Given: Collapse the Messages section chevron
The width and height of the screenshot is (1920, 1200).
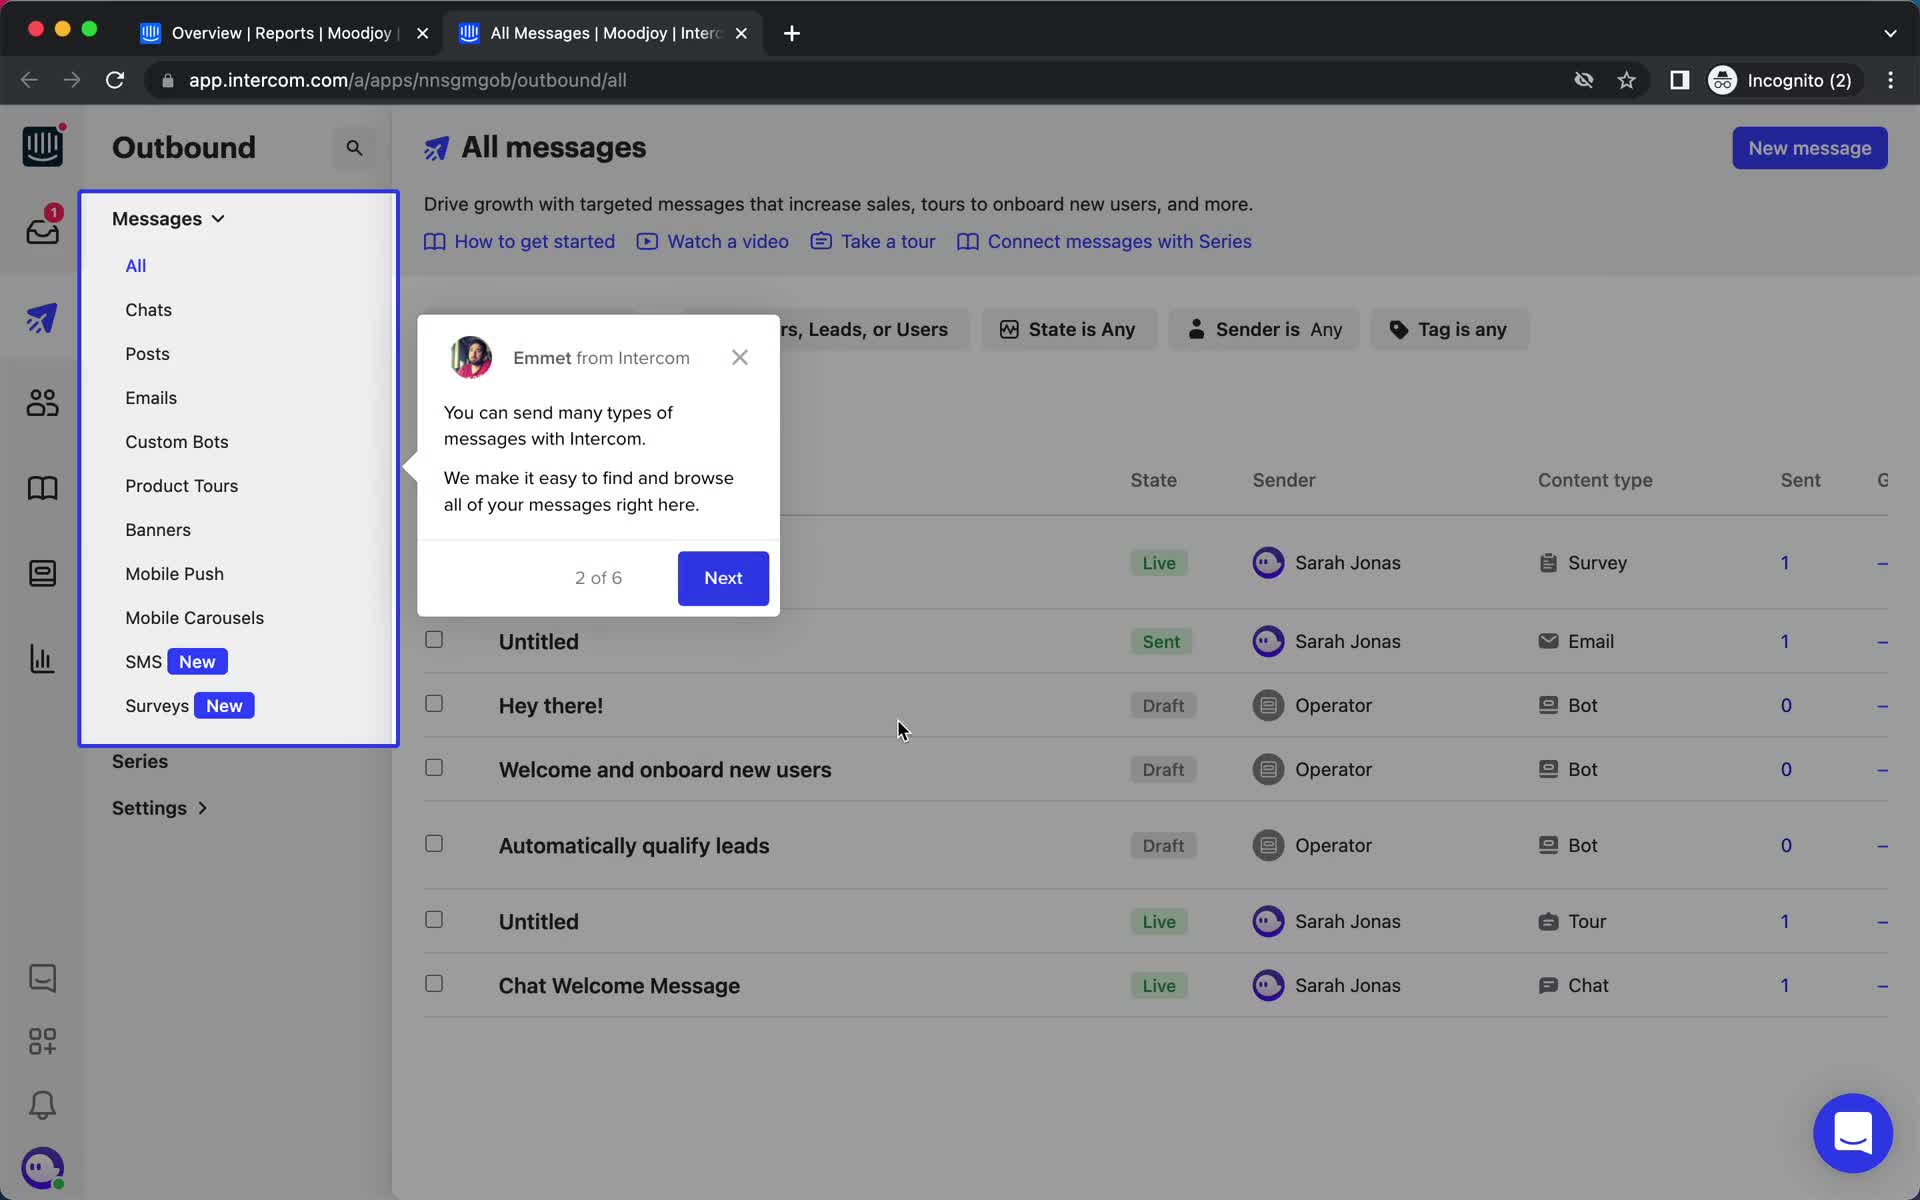Looking at the screenshot, I should pyautogui.click(x=218, y=219).
